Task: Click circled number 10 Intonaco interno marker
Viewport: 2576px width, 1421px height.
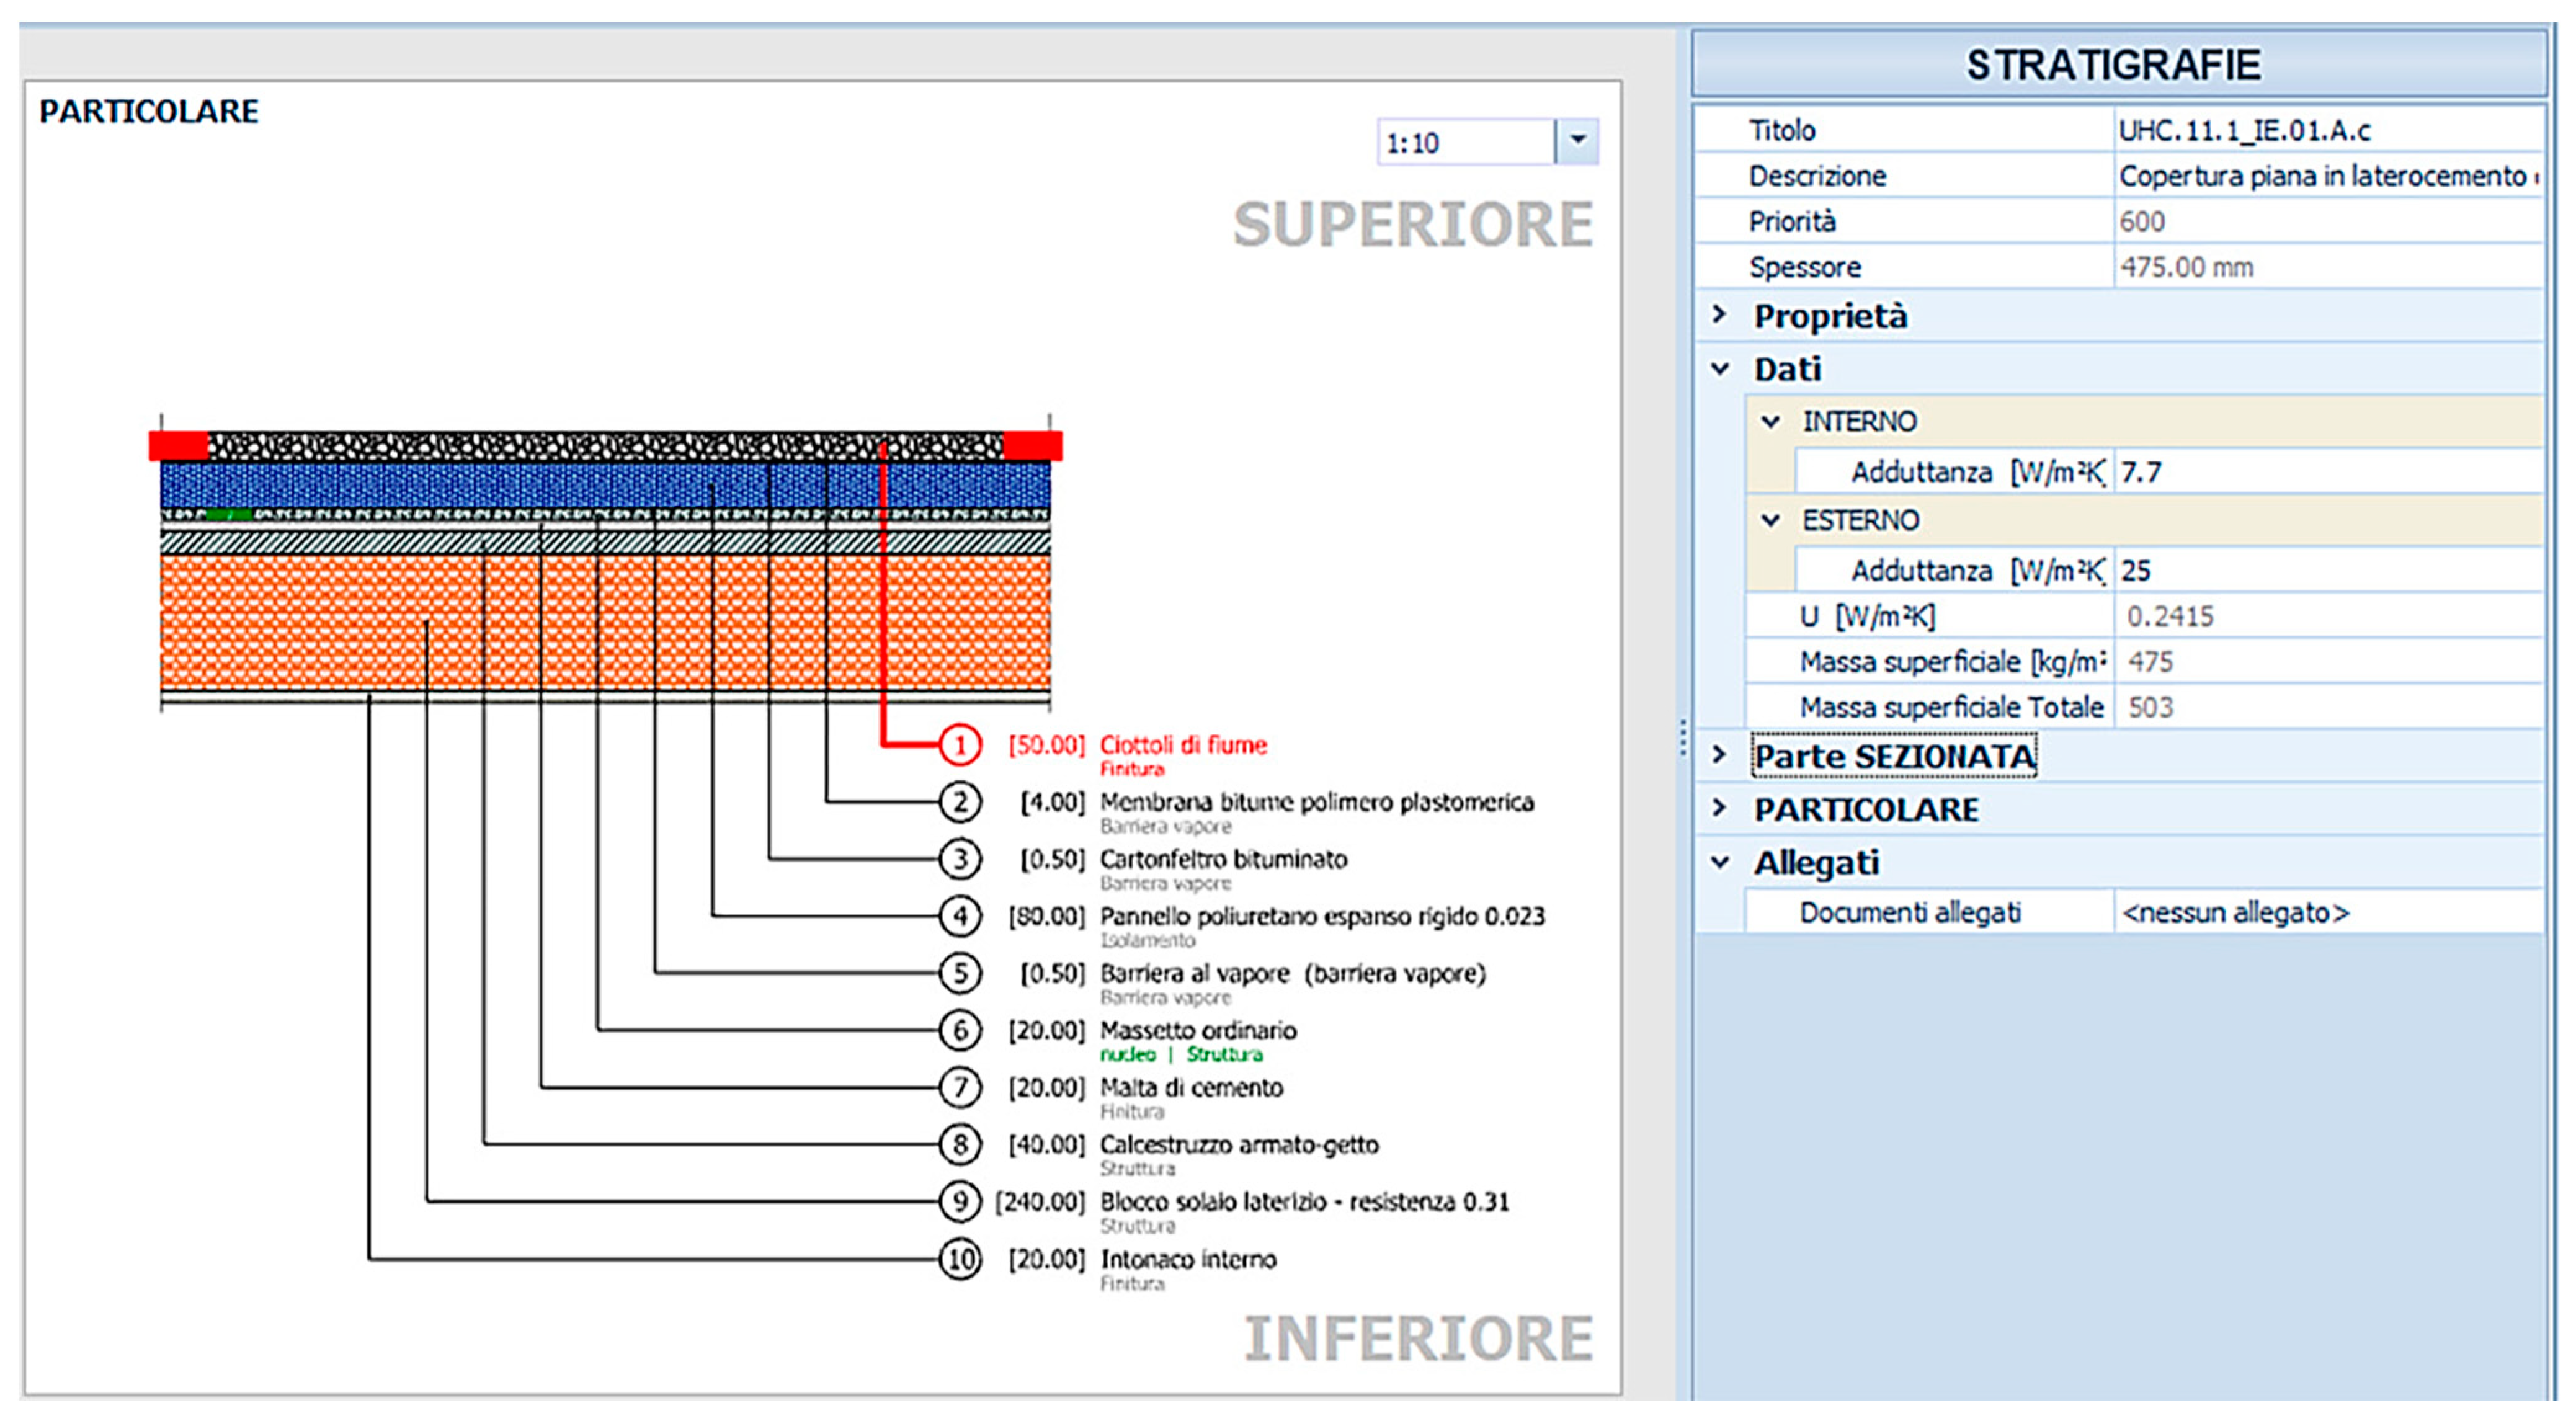Action: point(959,1259)
